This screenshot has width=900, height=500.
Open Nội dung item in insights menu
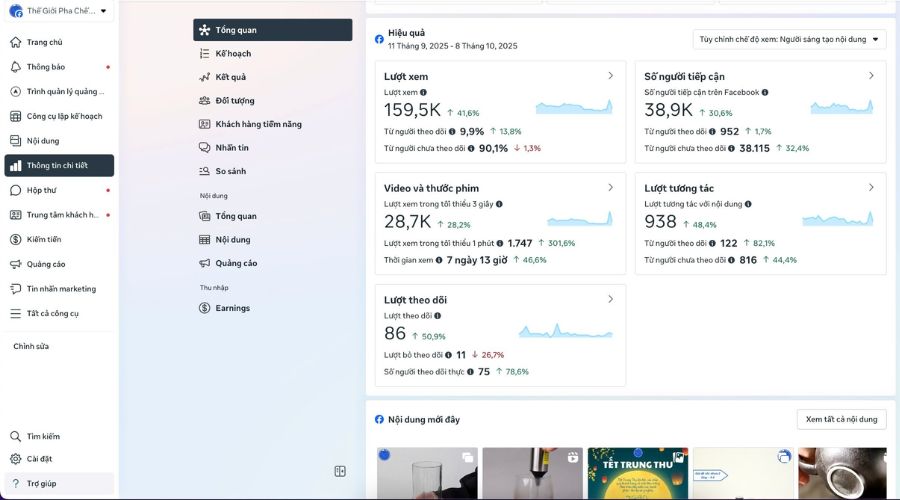[273, 239]
